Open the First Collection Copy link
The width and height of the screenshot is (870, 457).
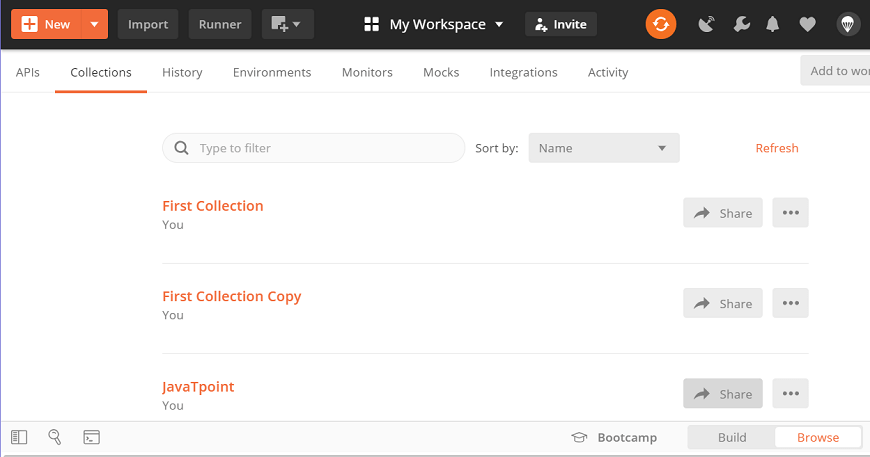231,296
